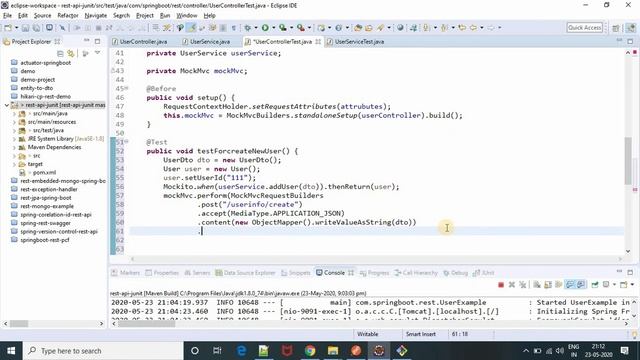640x360 pixels.
Task: Open the Debug dropdown arrow
Action: 256,28
